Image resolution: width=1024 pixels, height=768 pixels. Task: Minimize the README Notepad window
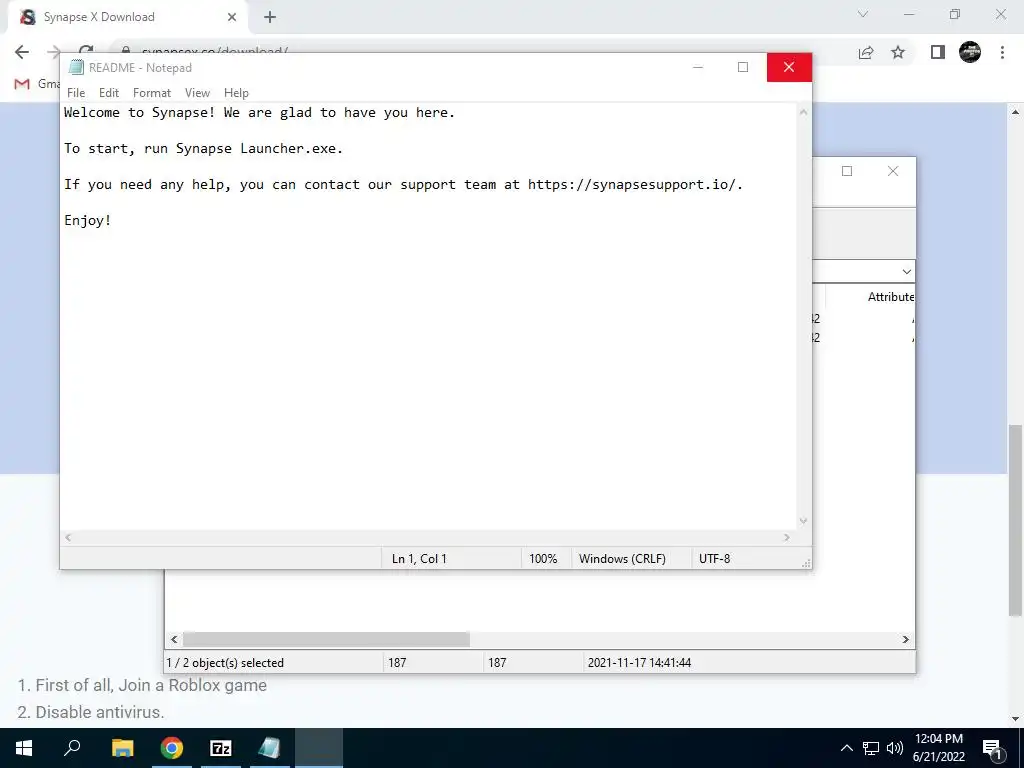click(697, 67)
